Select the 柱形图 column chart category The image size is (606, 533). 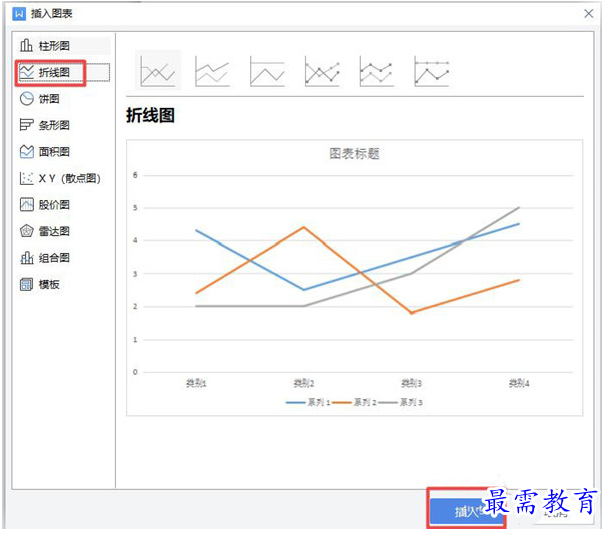(63, 46)
